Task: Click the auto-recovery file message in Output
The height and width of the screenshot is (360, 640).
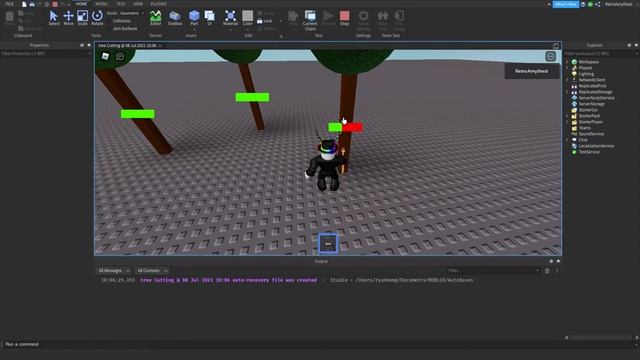Action: point(229,280)
